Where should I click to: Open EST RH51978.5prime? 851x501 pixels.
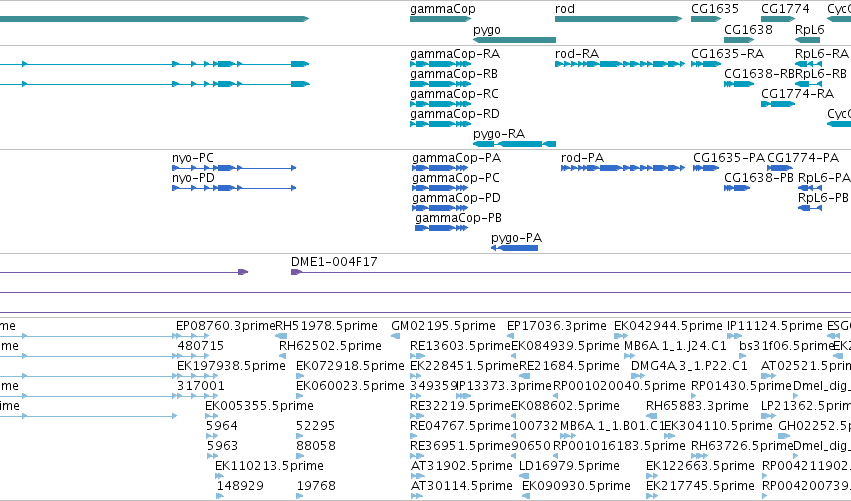[326, 326]
